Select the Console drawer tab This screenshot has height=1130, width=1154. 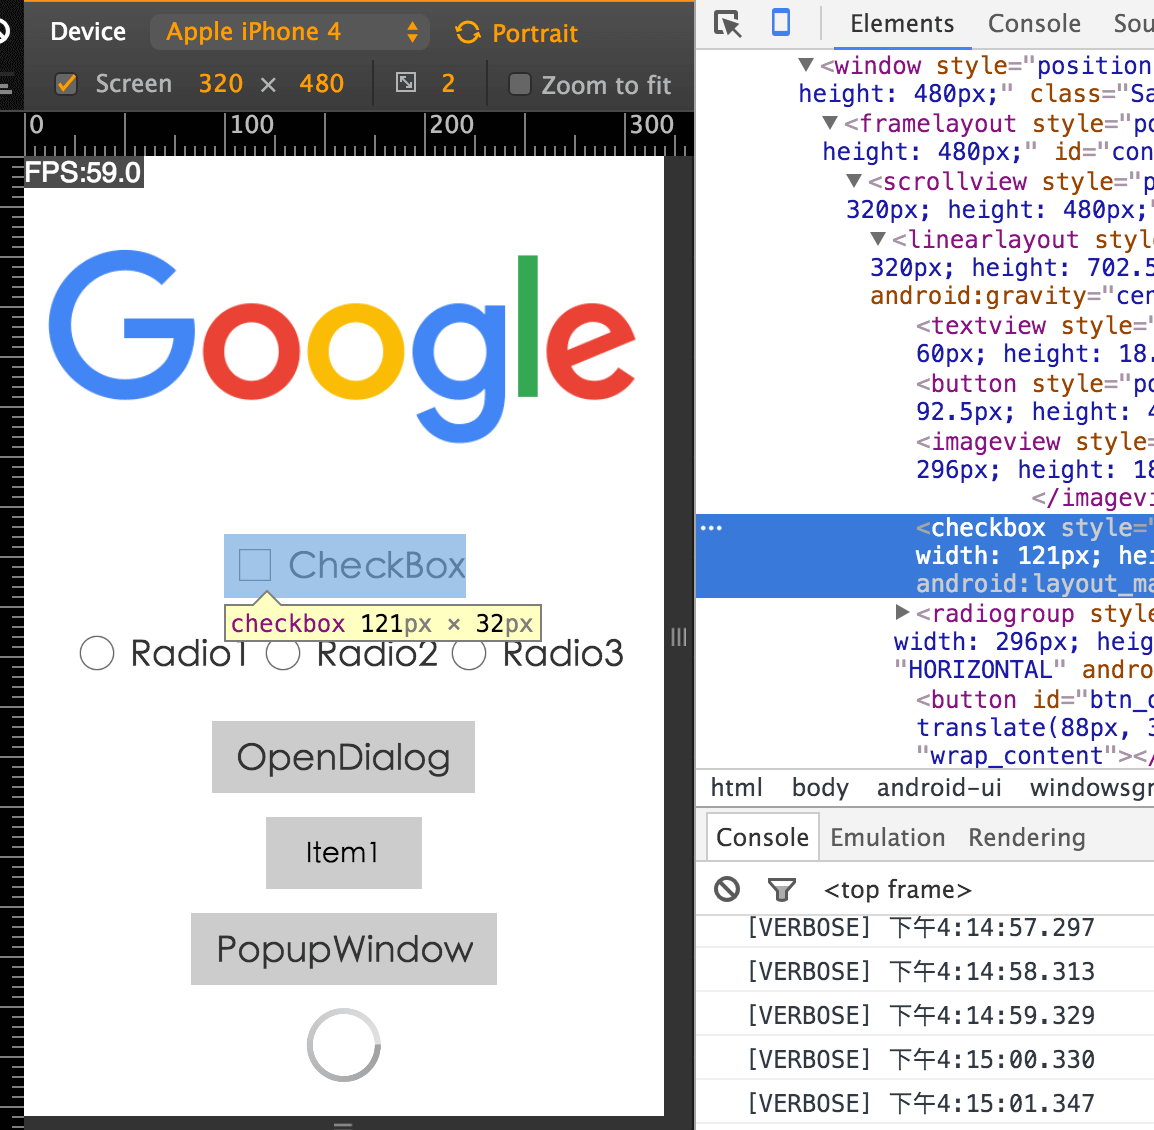coord(762,837)
